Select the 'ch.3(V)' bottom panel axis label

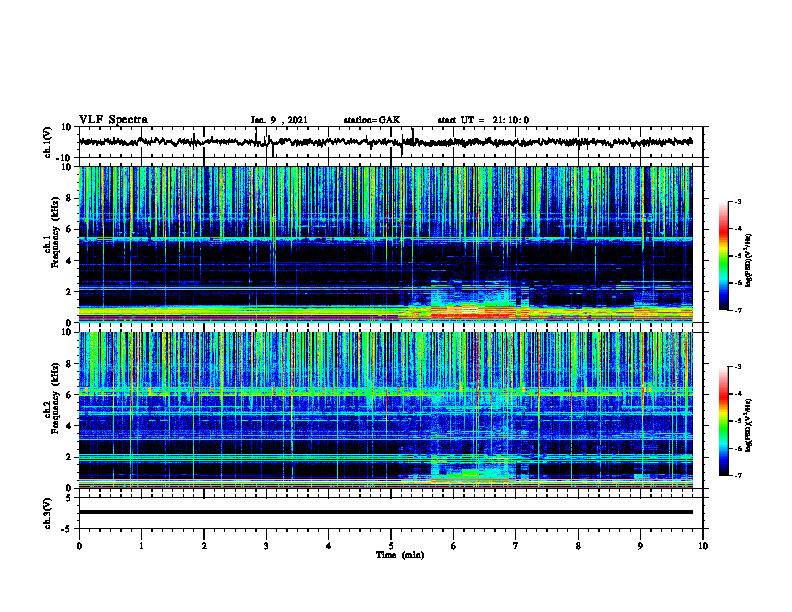tap(48, 514)
